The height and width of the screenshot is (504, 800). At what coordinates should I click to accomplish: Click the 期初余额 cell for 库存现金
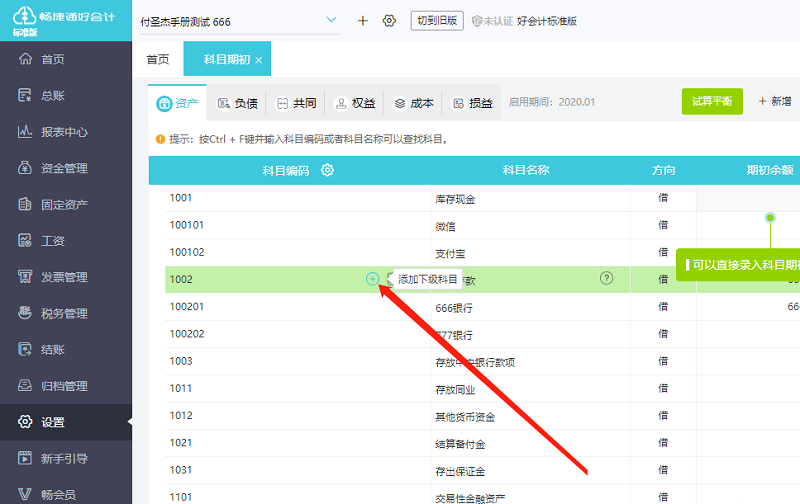pyautogui.click(x=748, y=198)
